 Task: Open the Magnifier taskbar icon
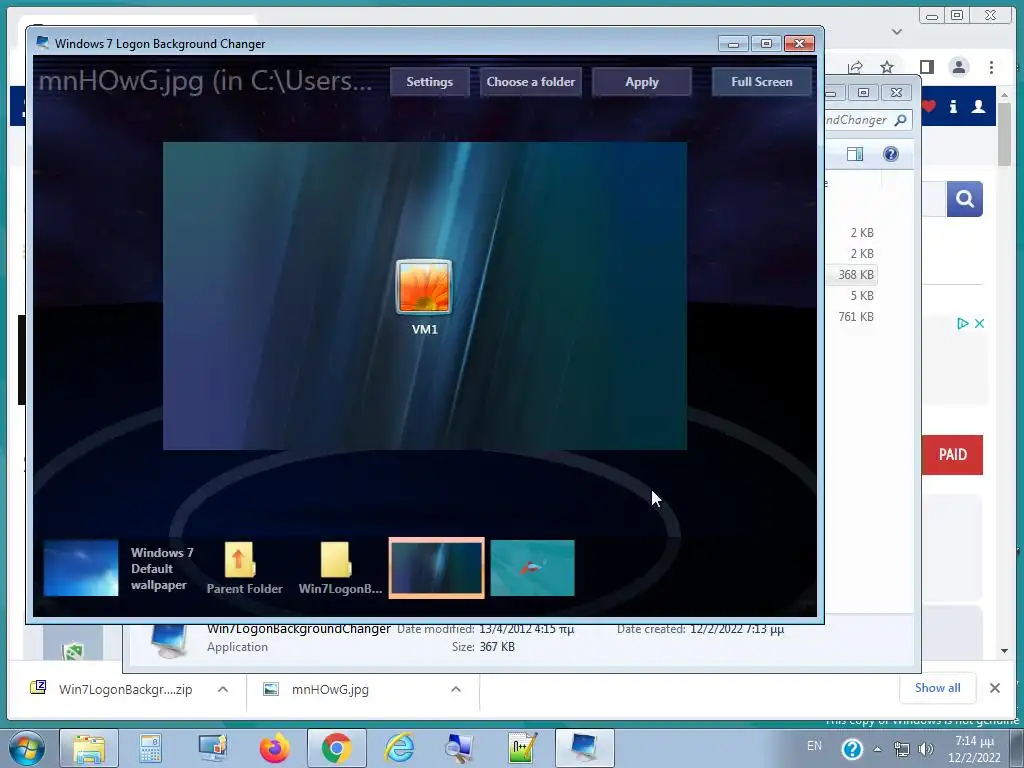click(459, 748)
